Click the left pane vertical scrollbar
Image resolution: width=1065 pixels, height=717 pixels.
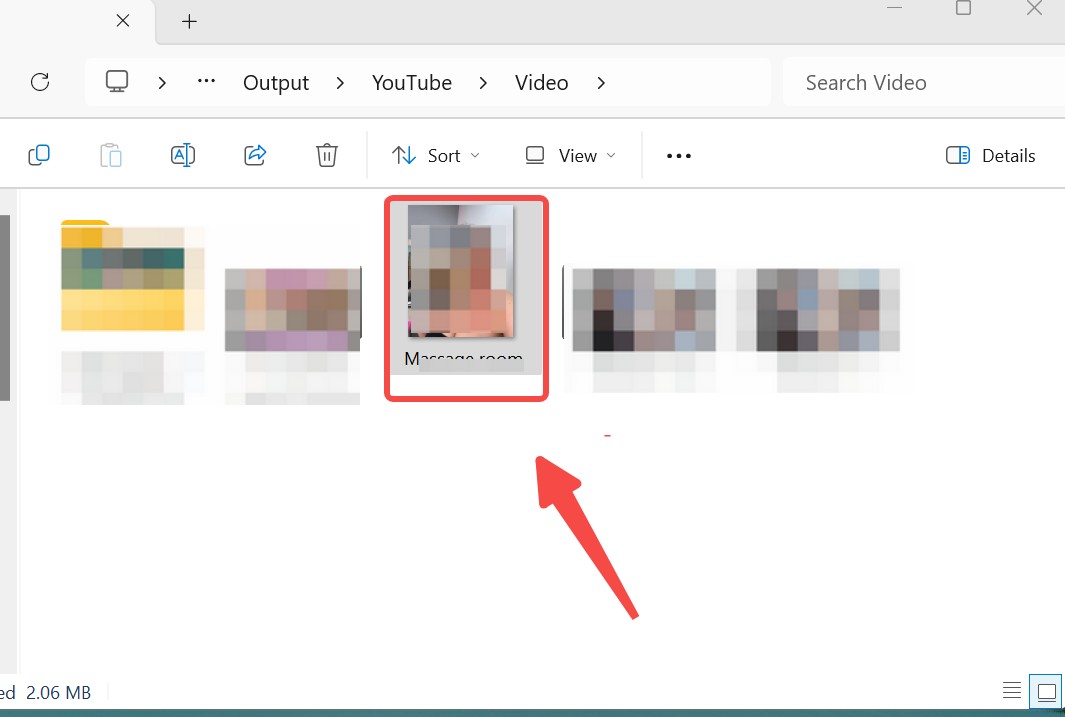[5, 308]
